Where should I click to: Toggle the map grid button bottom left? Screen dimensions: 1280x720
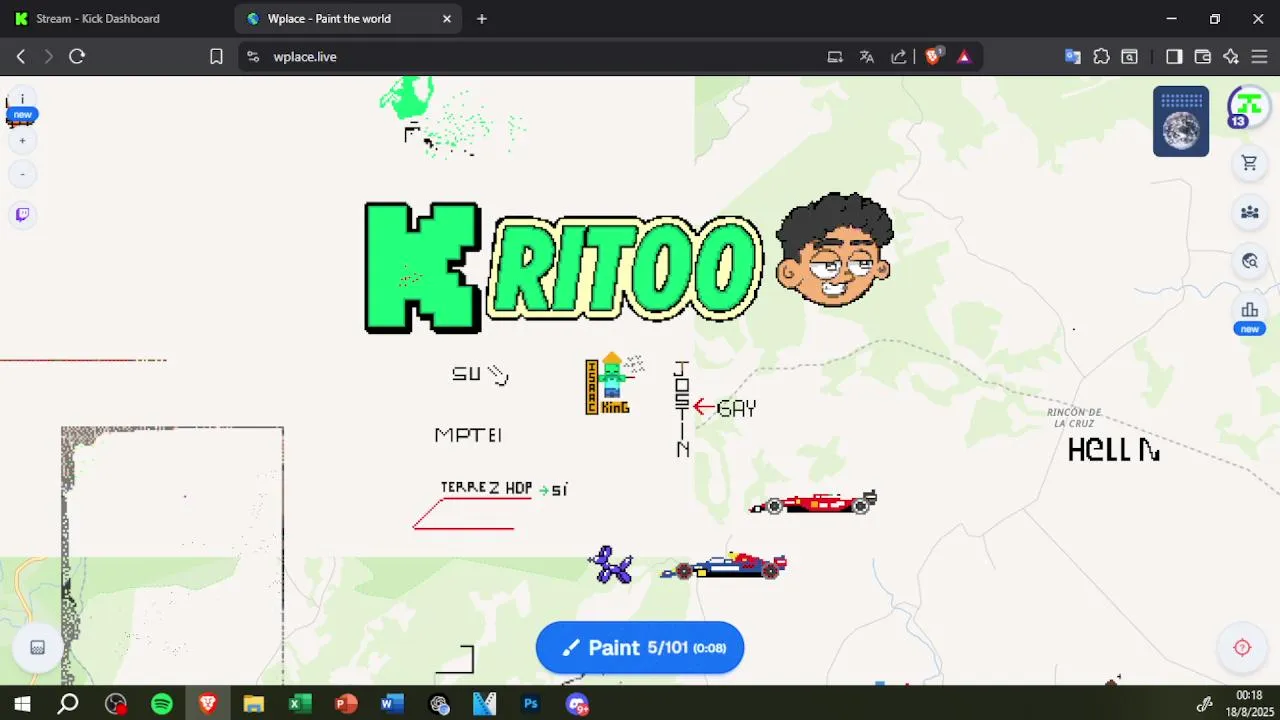pyautogui.click(x=37, y=648)
